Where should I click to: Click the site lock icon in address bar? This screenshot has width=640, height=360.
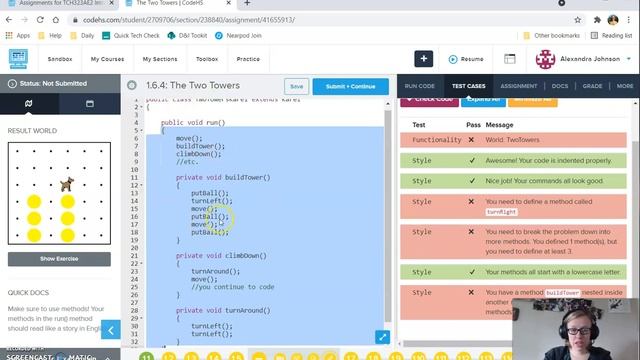[75, 20]
